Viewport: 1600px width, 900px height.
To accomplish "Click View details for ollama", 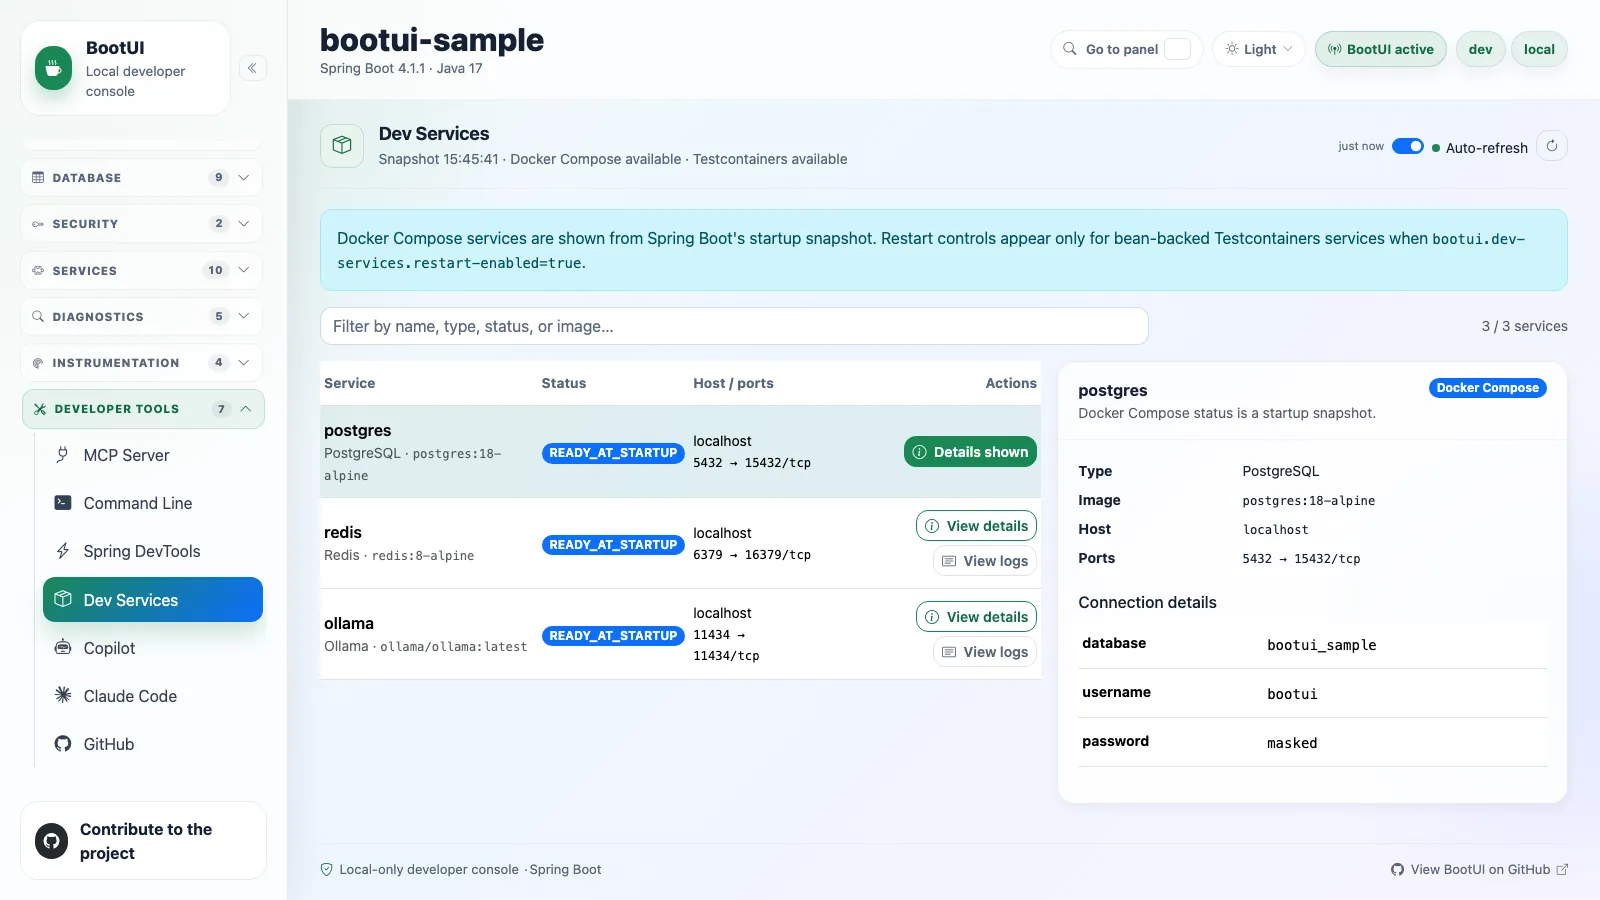I will pos(976,617).
